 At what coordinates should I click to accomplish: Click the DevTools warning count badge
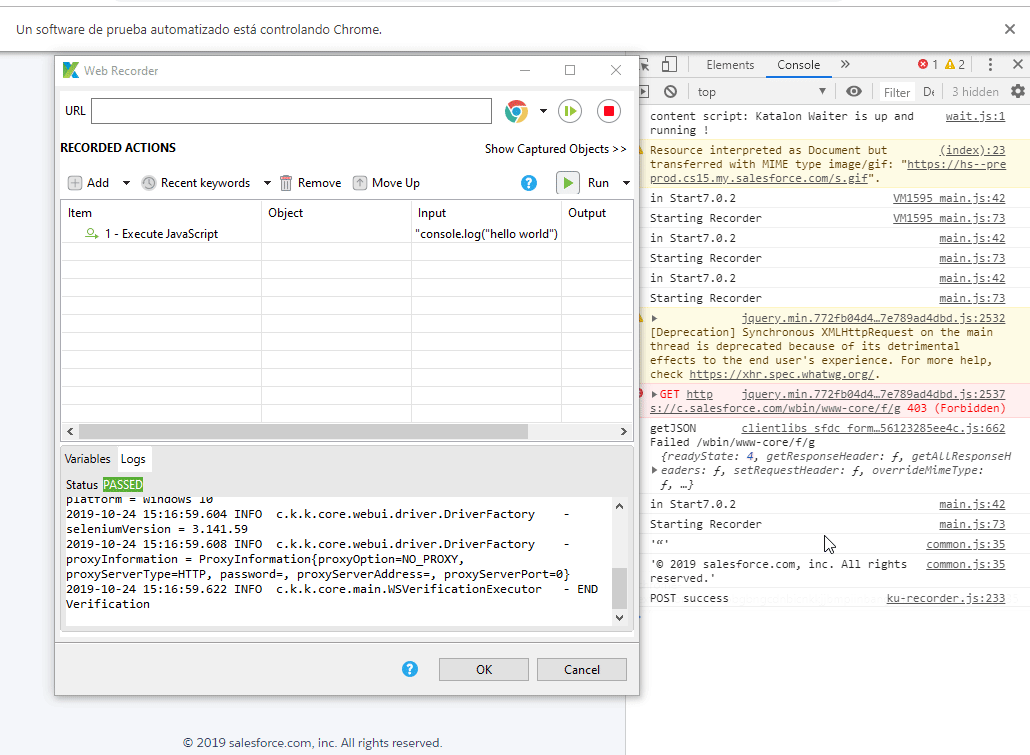pos(954,64)
